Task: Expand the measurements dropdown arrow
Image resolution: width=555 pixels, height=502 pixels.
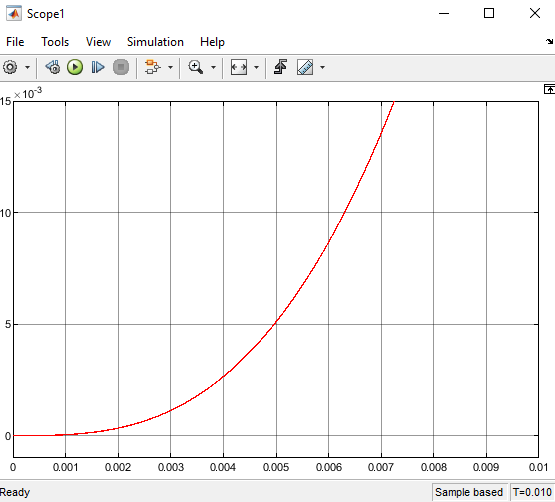Action: (322, 67)
